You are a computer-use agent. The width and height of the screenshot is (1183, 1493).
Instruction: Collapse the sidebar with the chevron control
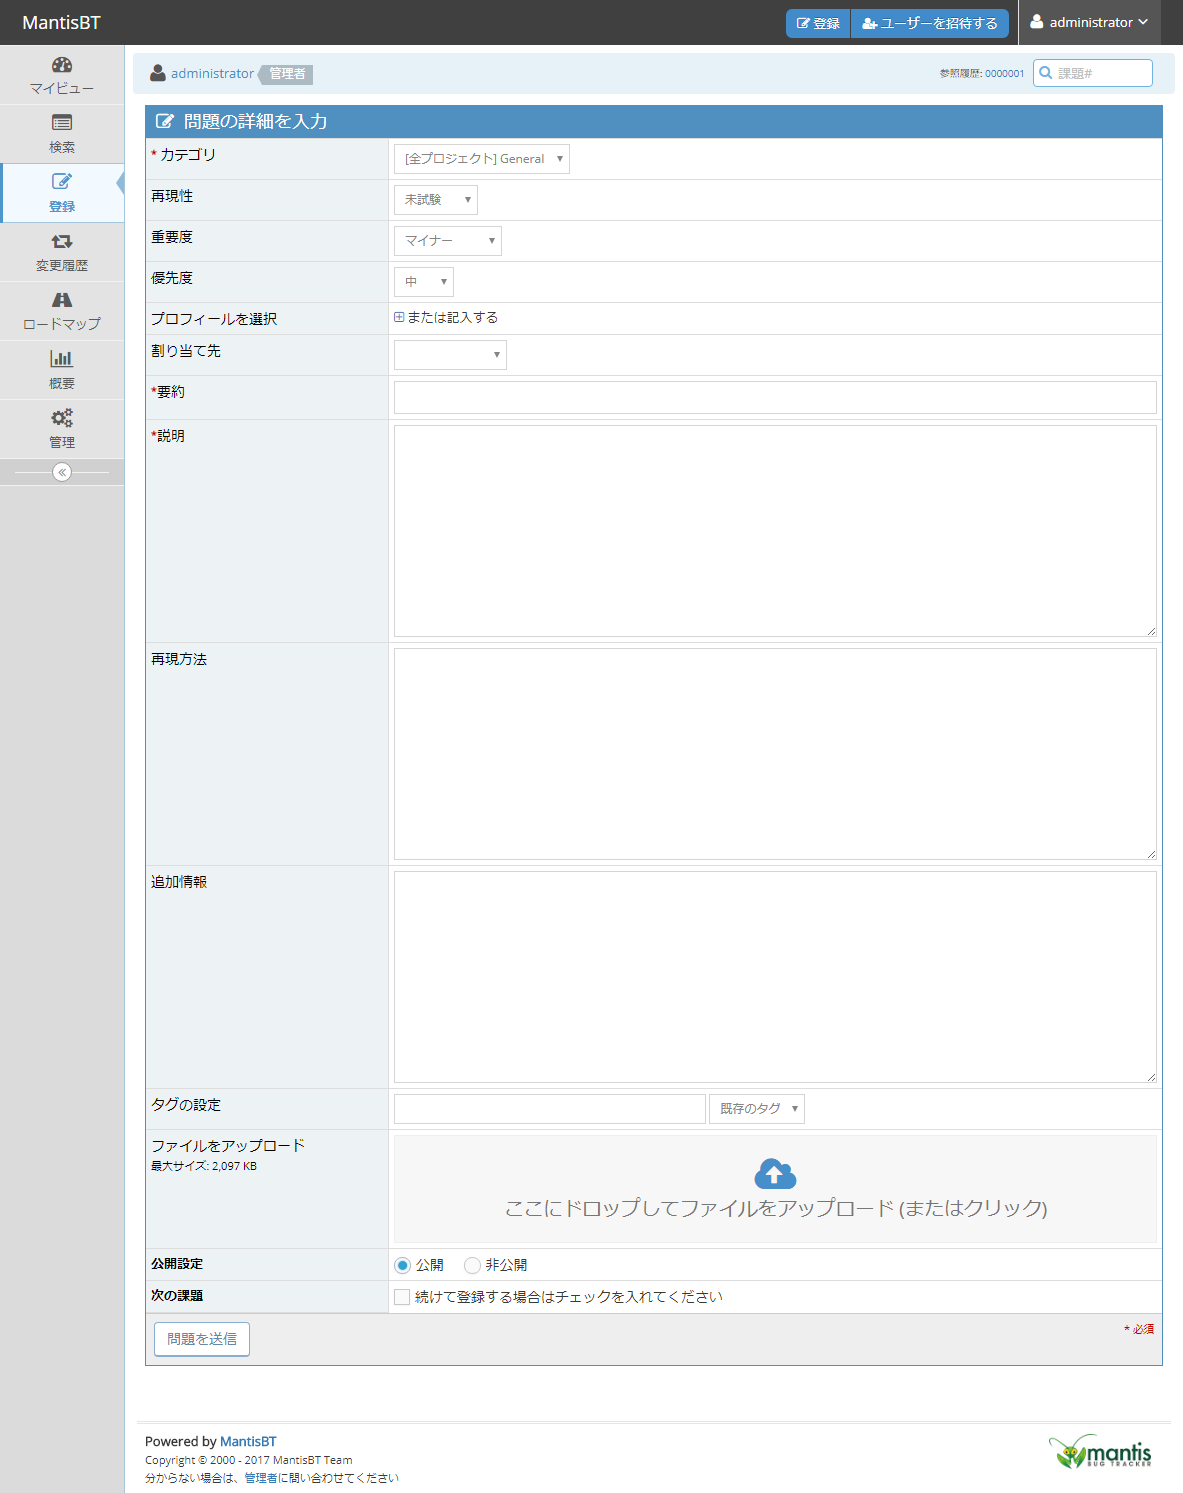62,471
